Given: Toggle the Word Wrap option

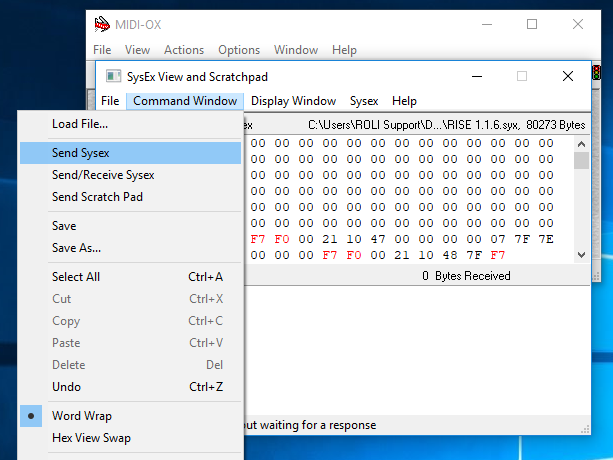Looking at the screenshot, I should [82, 416].
